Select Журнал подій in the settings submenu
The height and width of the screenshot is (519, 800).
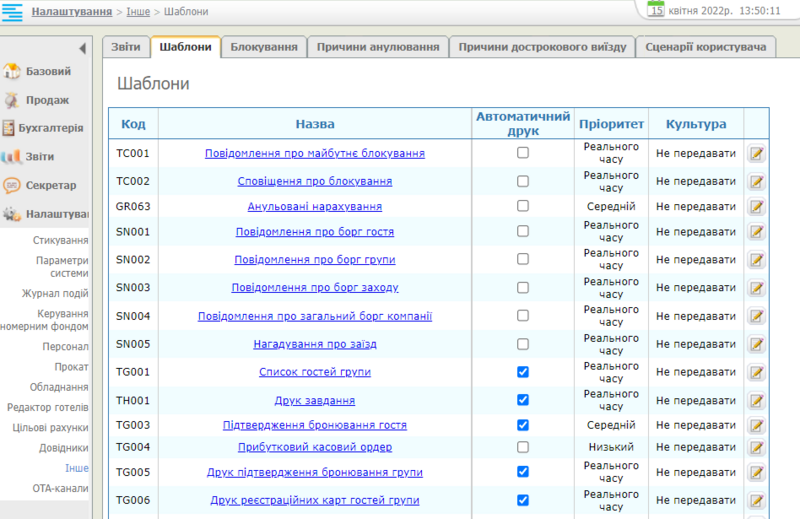55,293
